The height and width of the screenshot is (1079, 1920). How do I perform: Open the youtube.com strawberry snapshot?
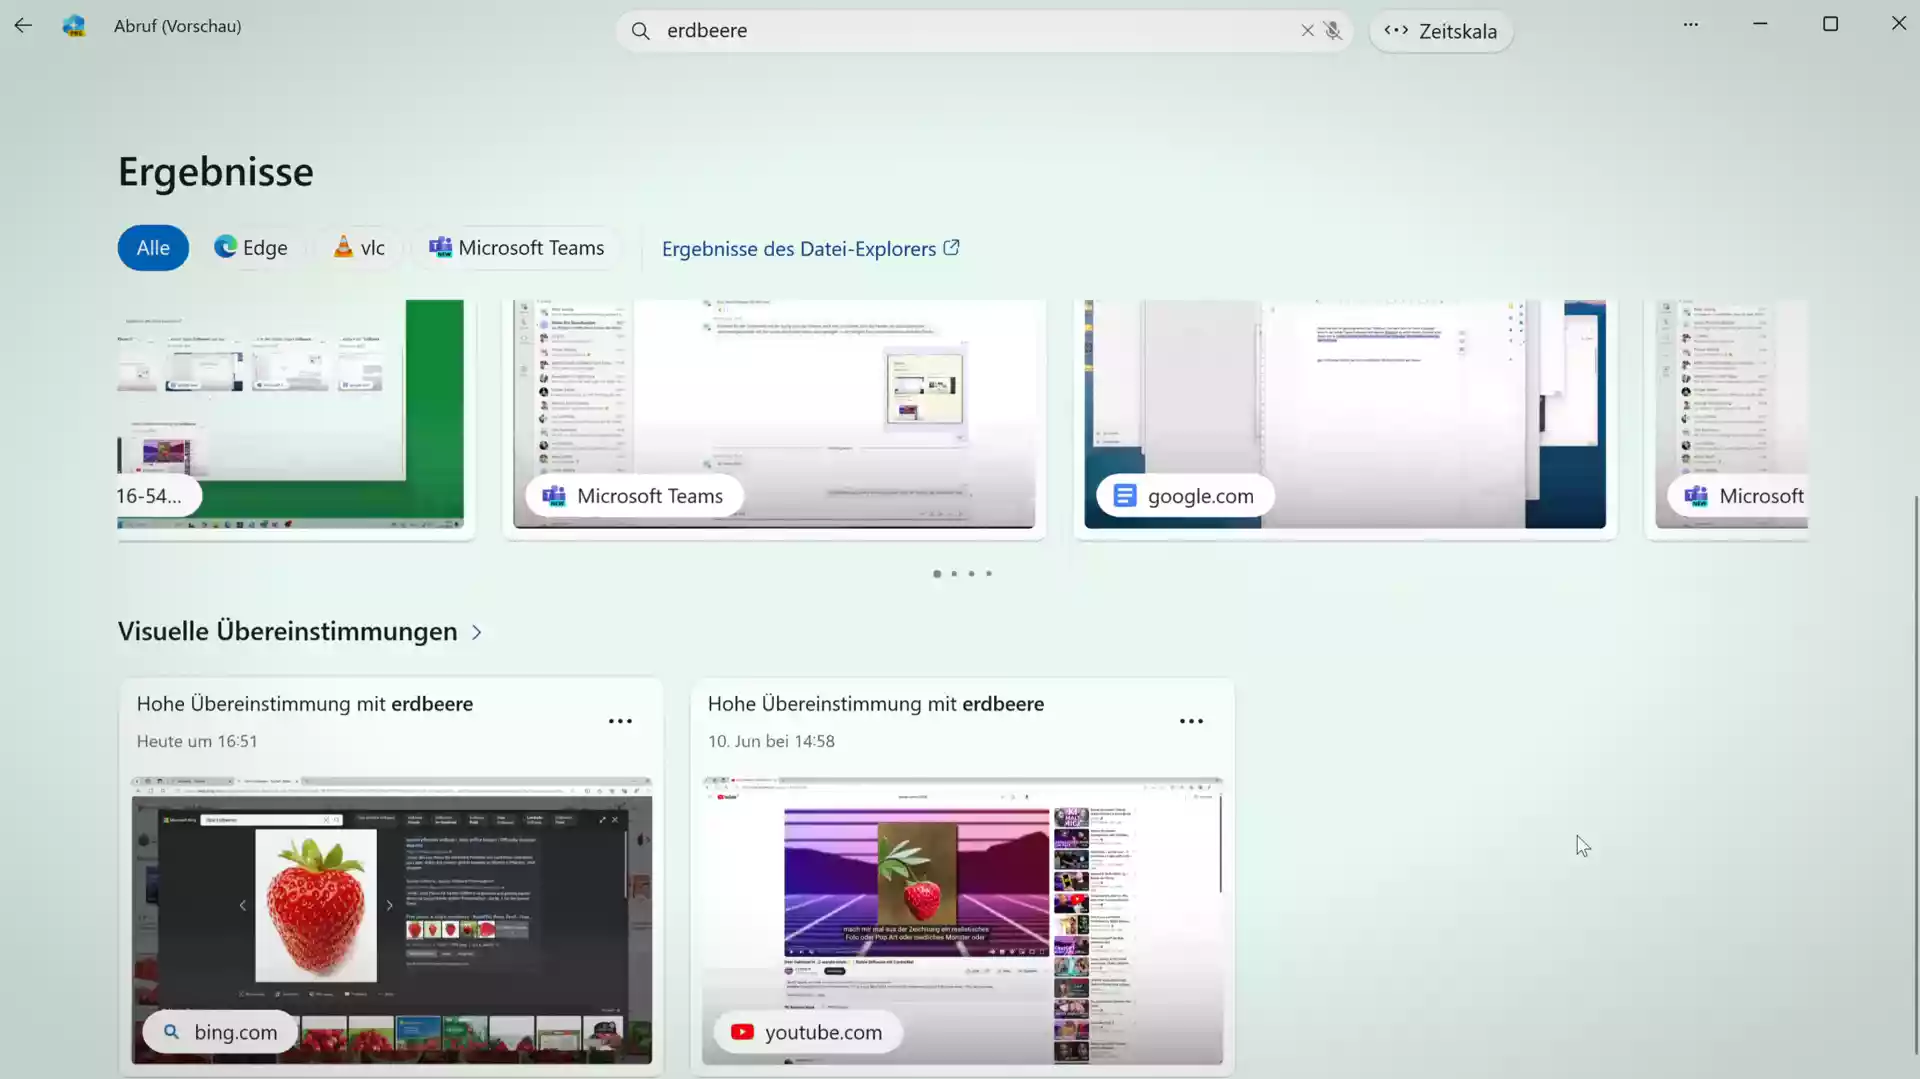point(962,920)
